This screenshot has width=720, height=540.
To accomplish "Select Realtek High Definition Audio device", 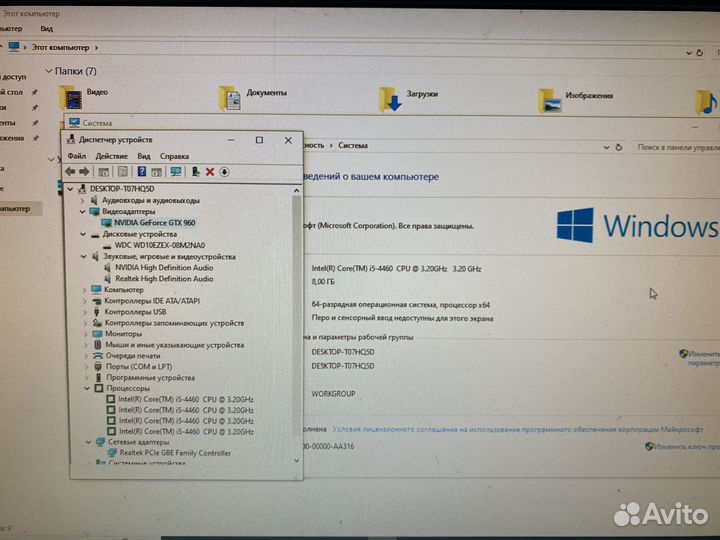I will tap(164, 278).
